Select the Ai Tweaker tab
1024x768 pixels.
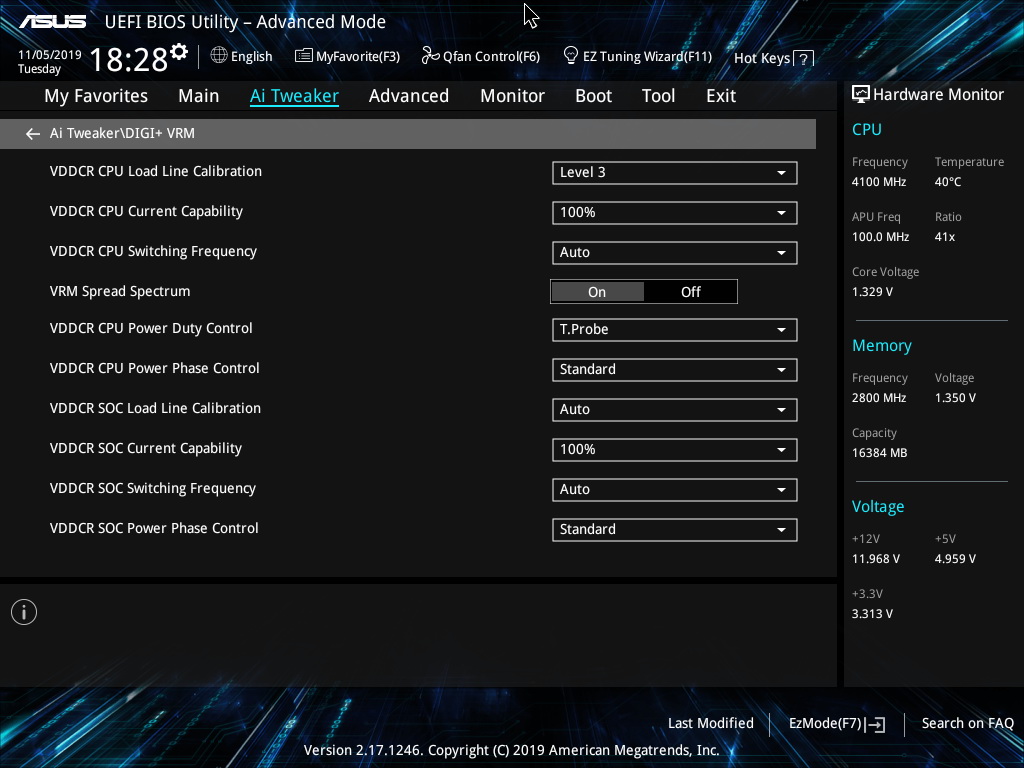(294, 96)
